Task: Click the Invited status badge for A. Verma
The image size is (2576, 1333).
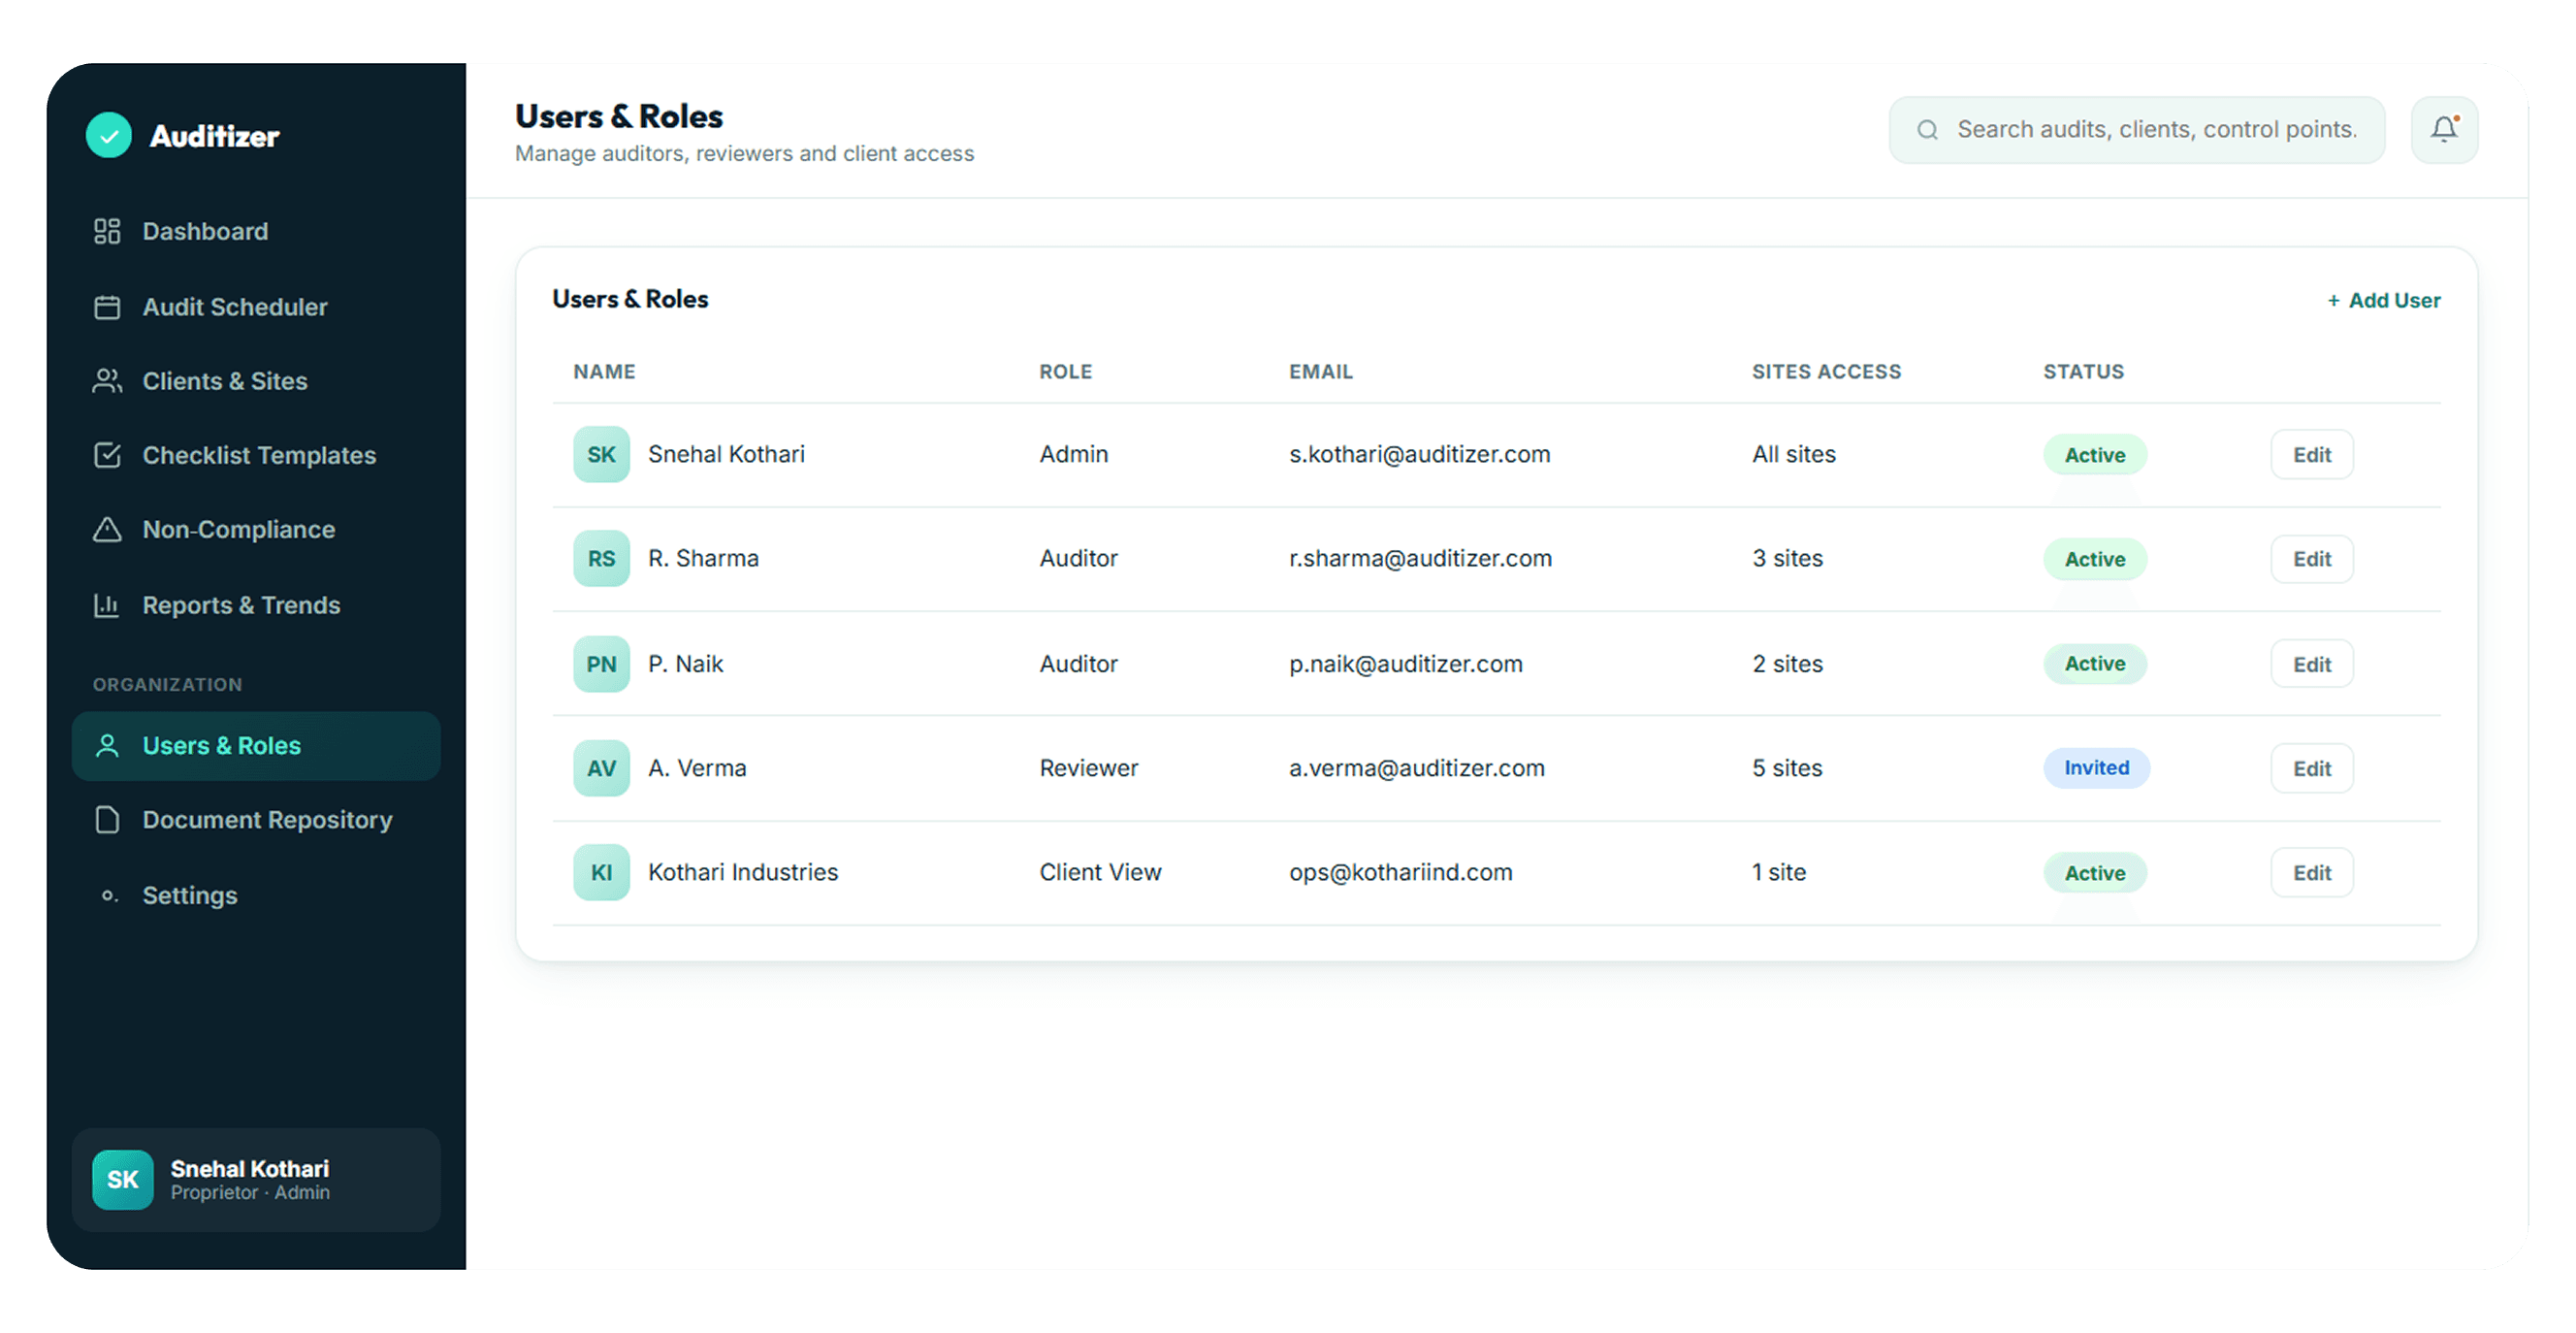Action: tap(2096, 768)
